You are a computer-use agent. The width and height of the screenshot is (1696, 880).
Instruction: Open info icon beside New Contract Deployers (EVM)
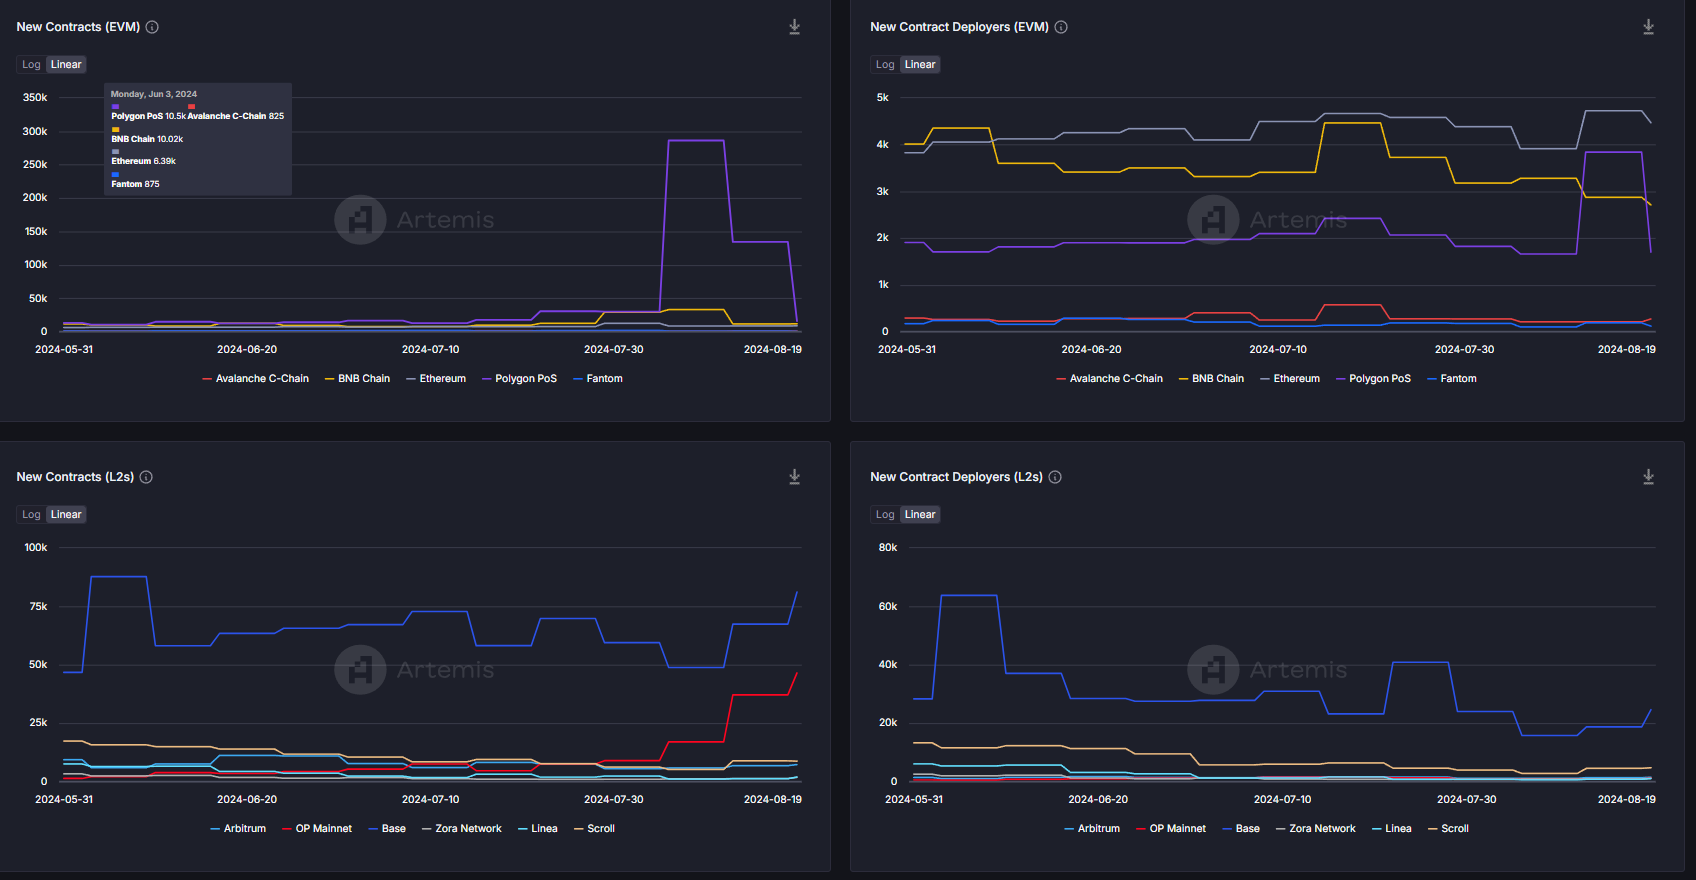pos(1061,27)
